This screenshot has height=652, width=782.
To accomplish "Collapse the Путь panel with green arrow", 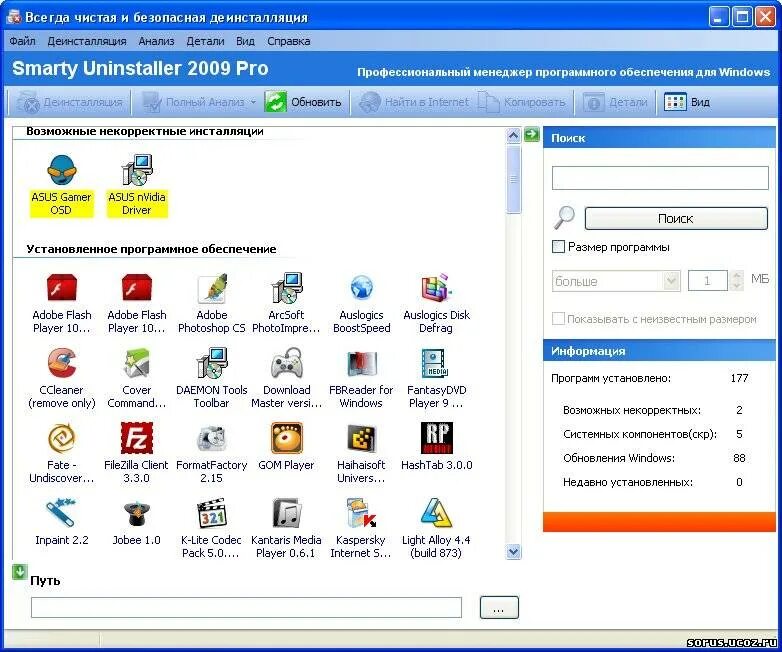I will (19, 571).
